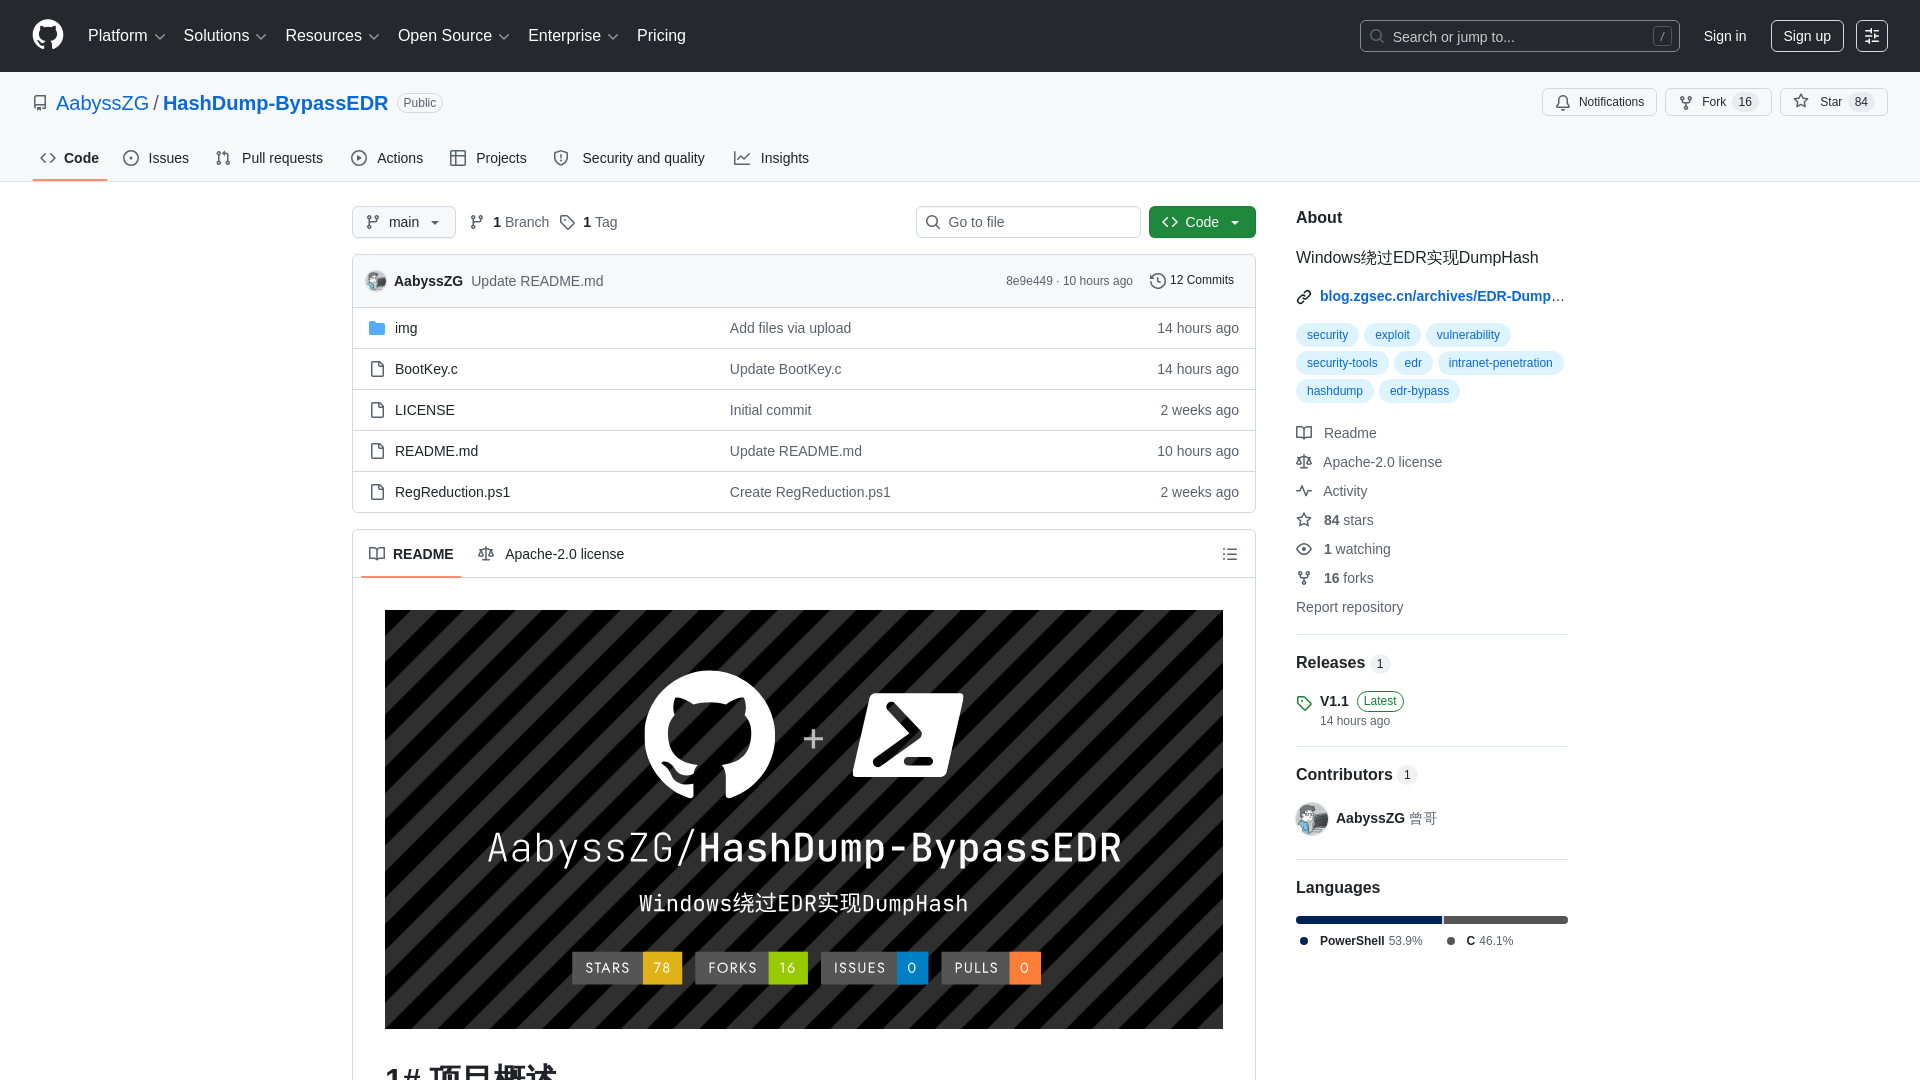
Task: Click the edr-bypass topic tag
Action: [1419, 391]
